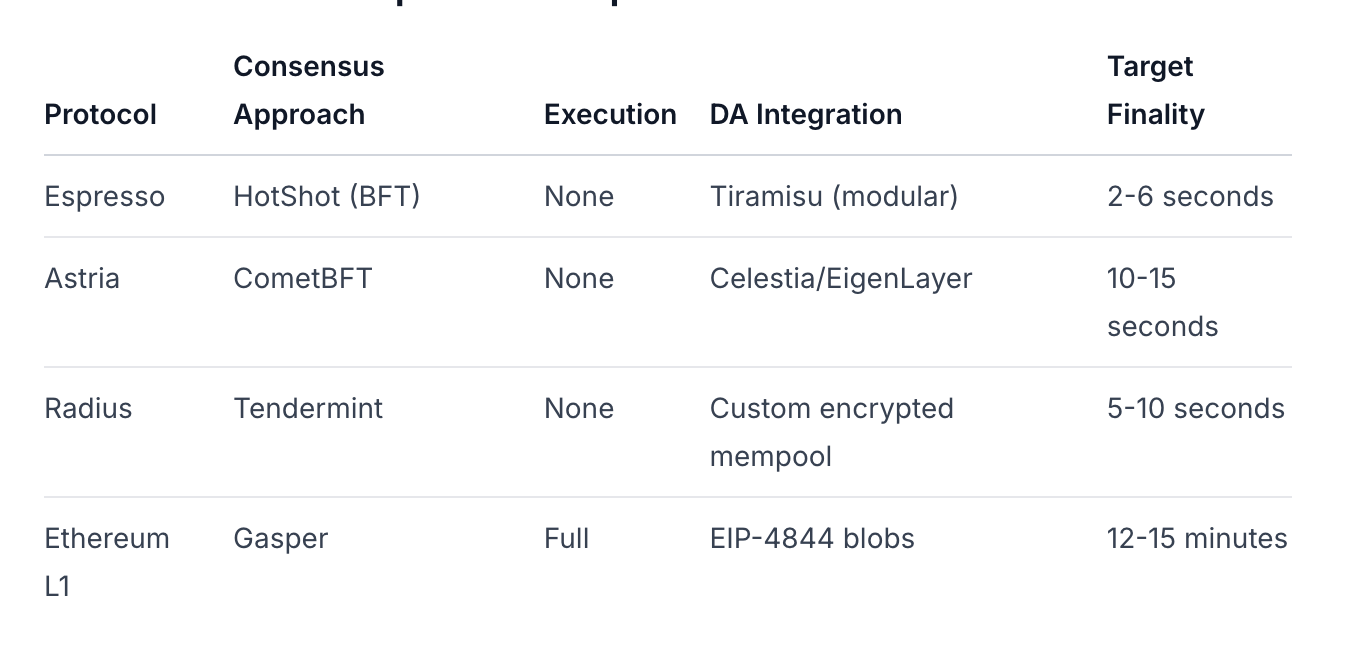Click the Celestia/EigenLayer cell

coord(840,279)
